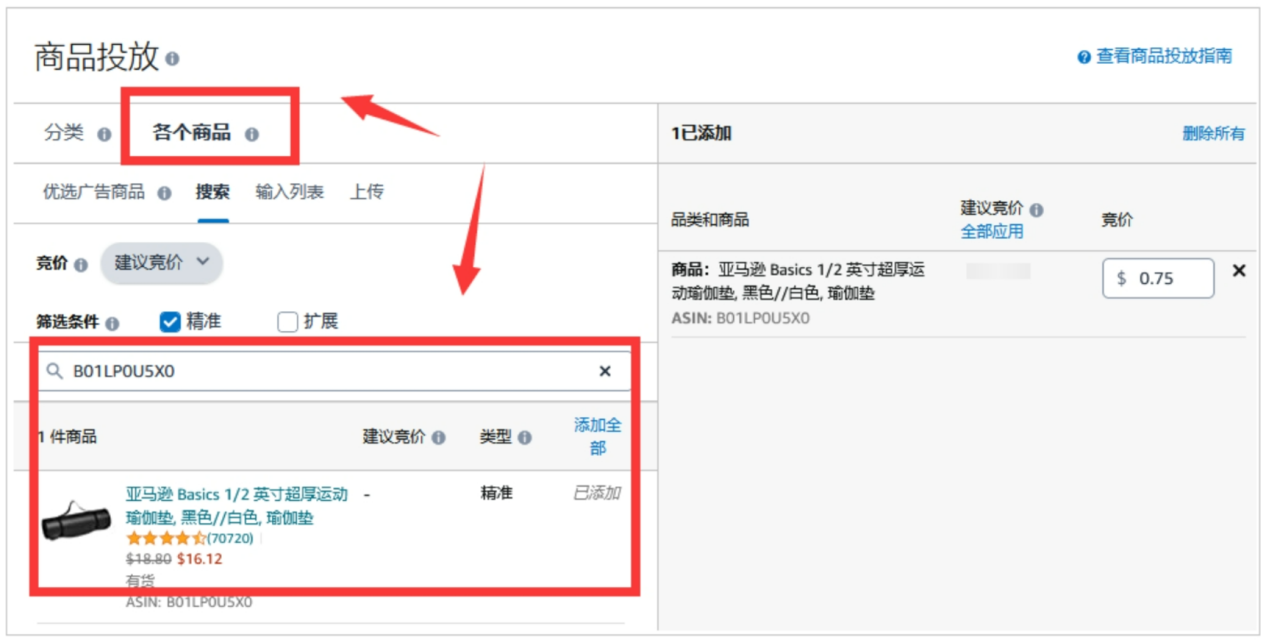1266x640 pixels.
Task: Remove added product with X icon
Action: click(x=1239, y=271)
